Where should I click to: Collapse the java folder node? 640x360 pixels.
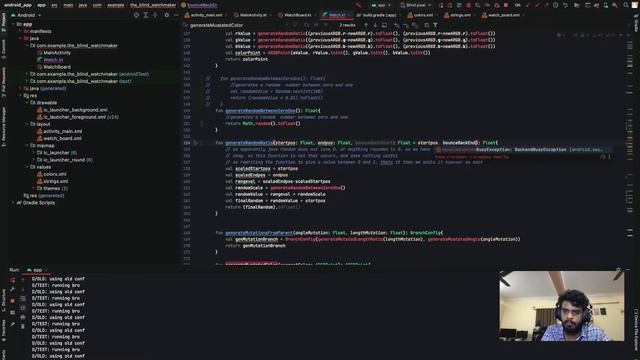click(x=20, y=38)
